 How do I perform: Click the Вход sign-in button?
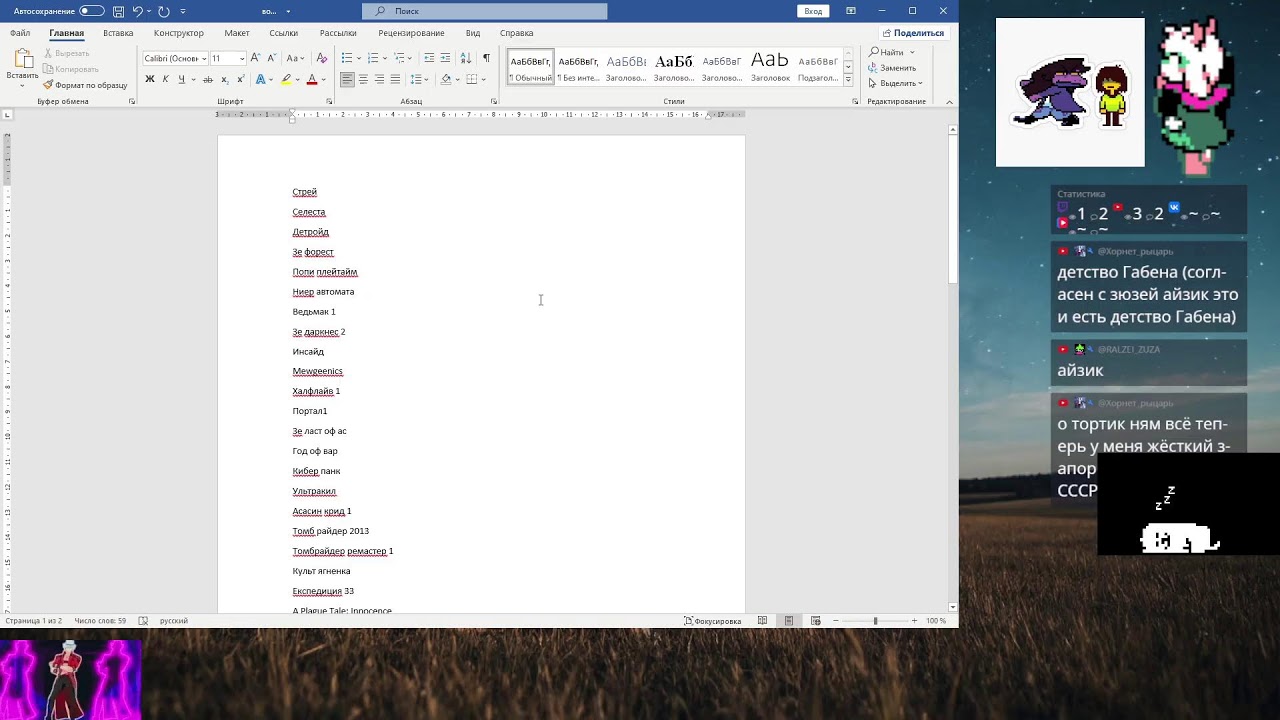click(813, 11)
